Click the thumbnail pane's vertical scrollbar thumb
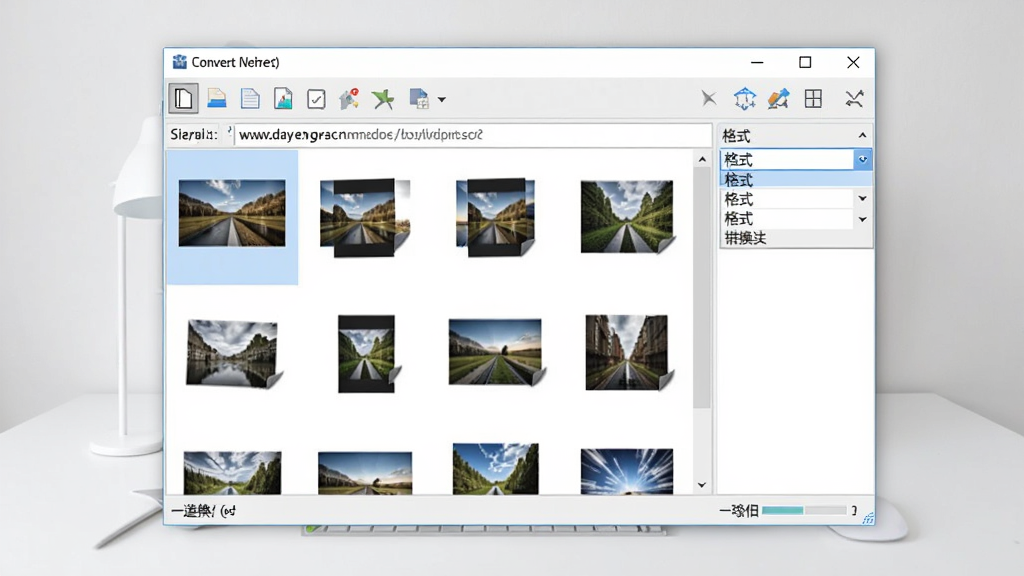 pos(702,287)
